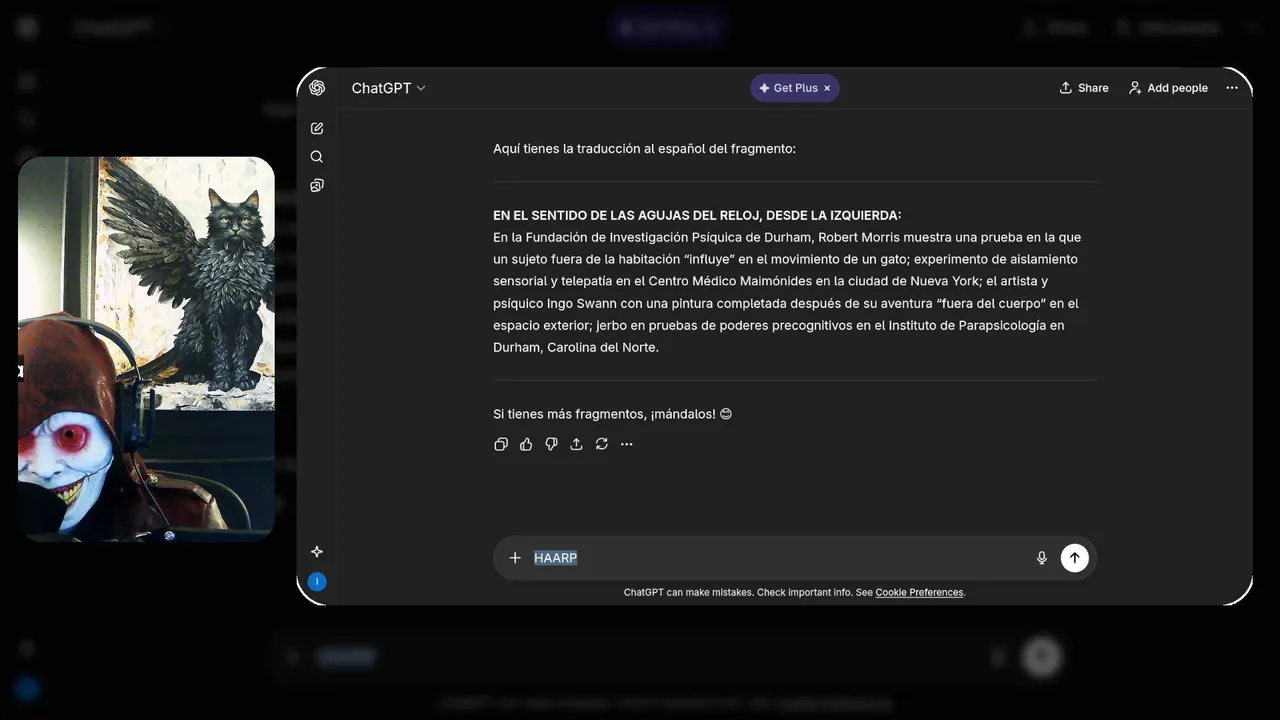Click the winged cat painting in the webcam overlay
The height and width of the screenshot is (720, 1280).
click(x=189, y=282)
